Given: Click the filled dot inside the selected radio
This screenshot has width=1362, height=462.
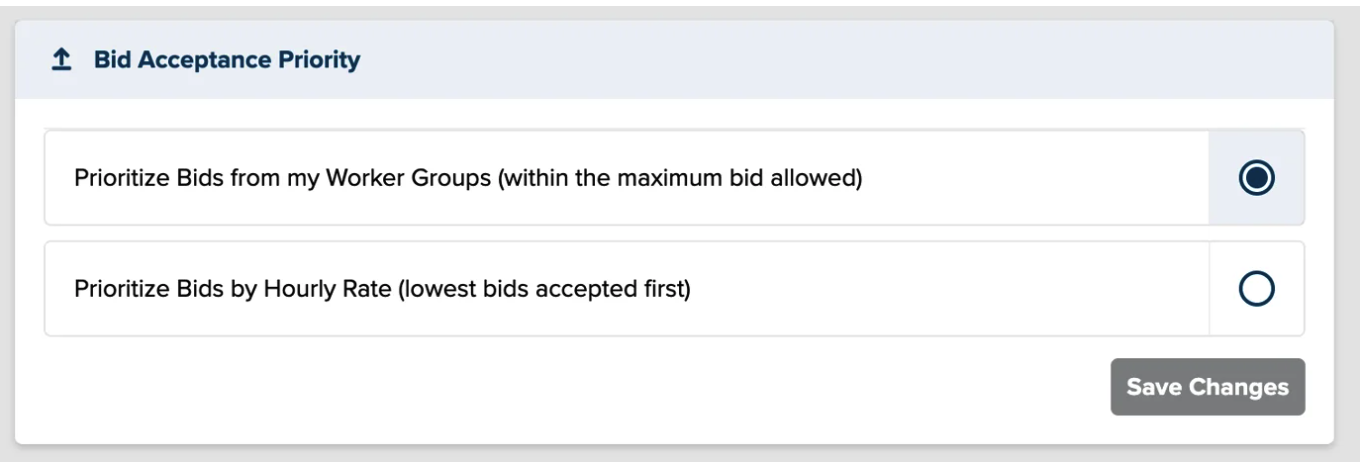Looking at the screenshot, I should point(1256,178).
